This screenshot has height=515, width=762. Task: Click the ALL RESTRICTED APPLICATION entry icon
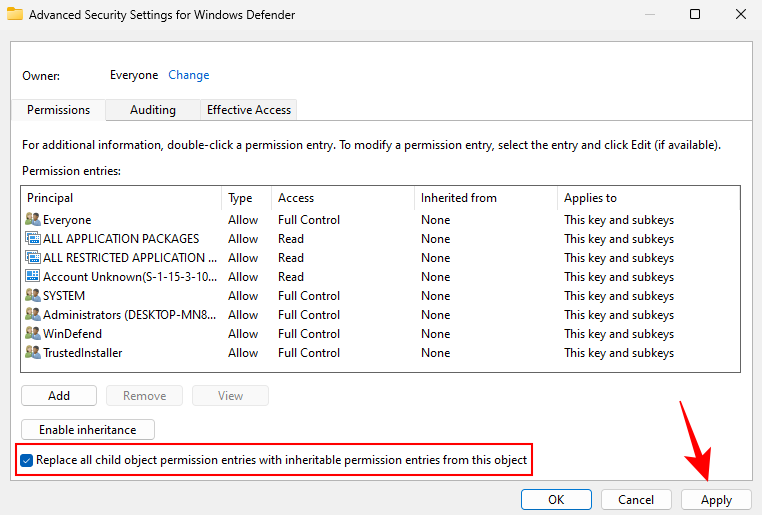(x=32, y=258)
